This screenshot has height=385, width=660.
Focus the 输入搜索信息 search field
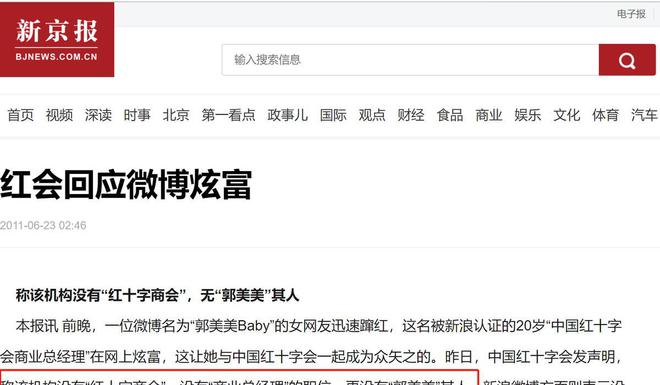click(x=410, y=60)
